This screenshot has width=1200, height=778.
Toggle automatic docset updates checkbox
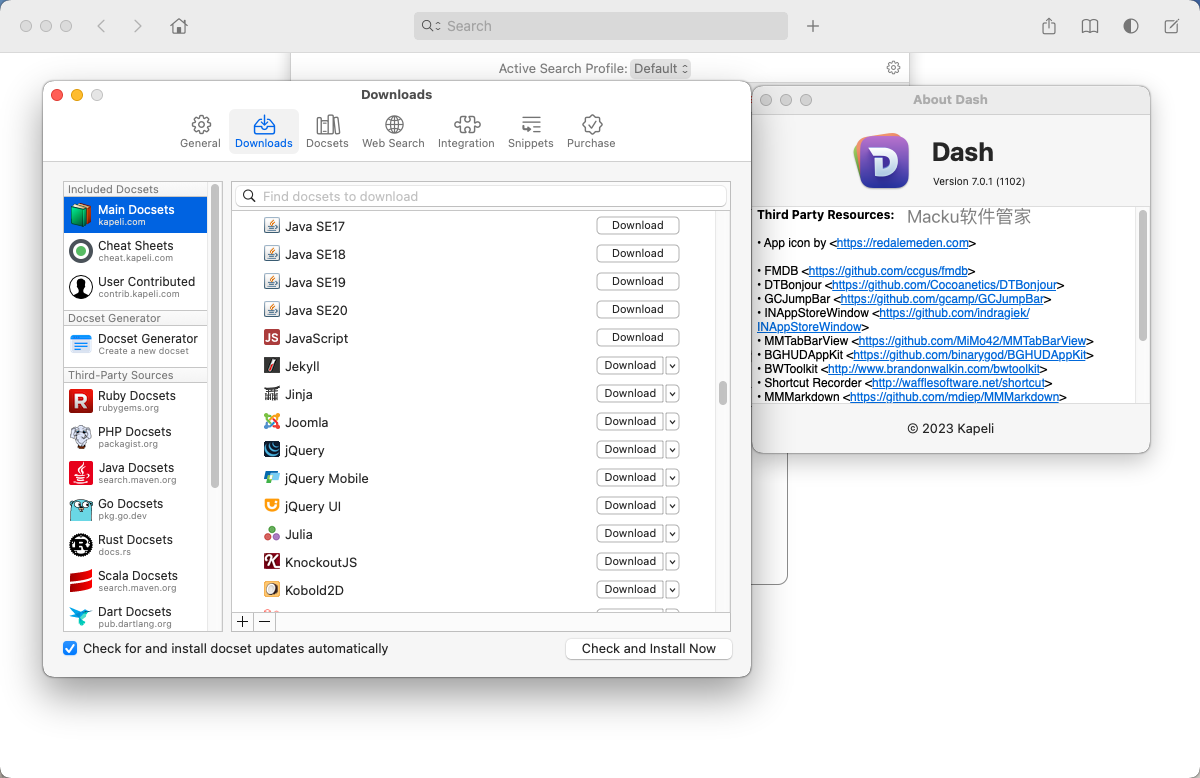pos(70,648)
